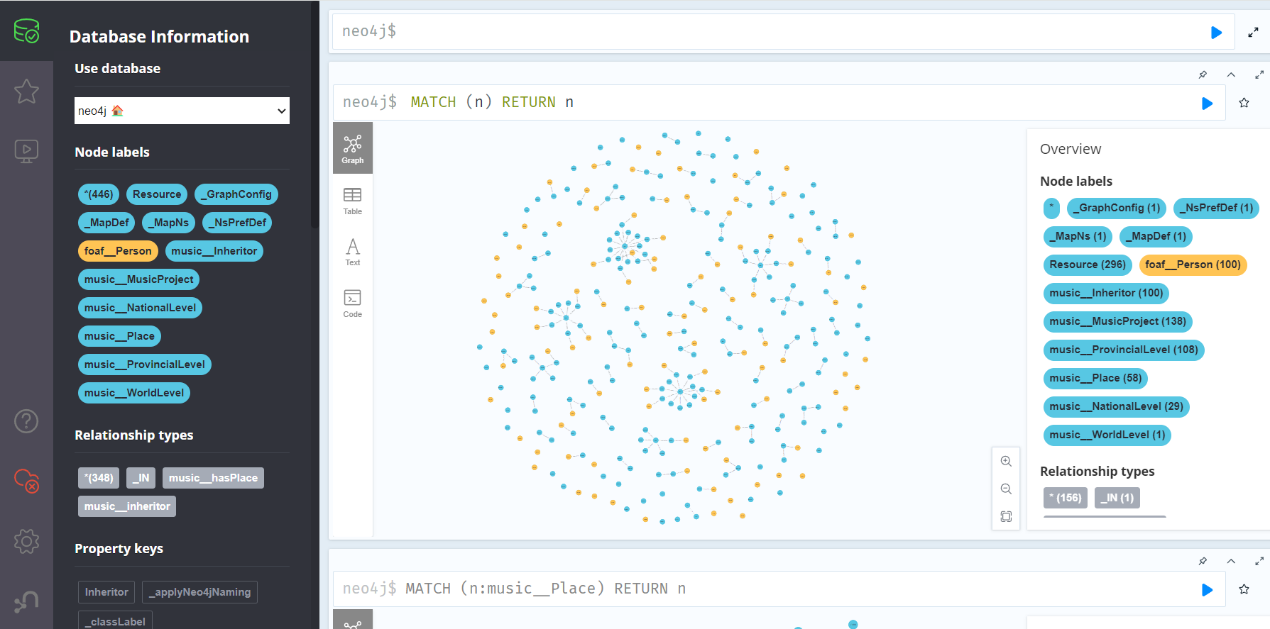Click the music__hasPlace relationship type
Screen dimensions: 1270x629
pyautogui.click(x=213, y=478)
